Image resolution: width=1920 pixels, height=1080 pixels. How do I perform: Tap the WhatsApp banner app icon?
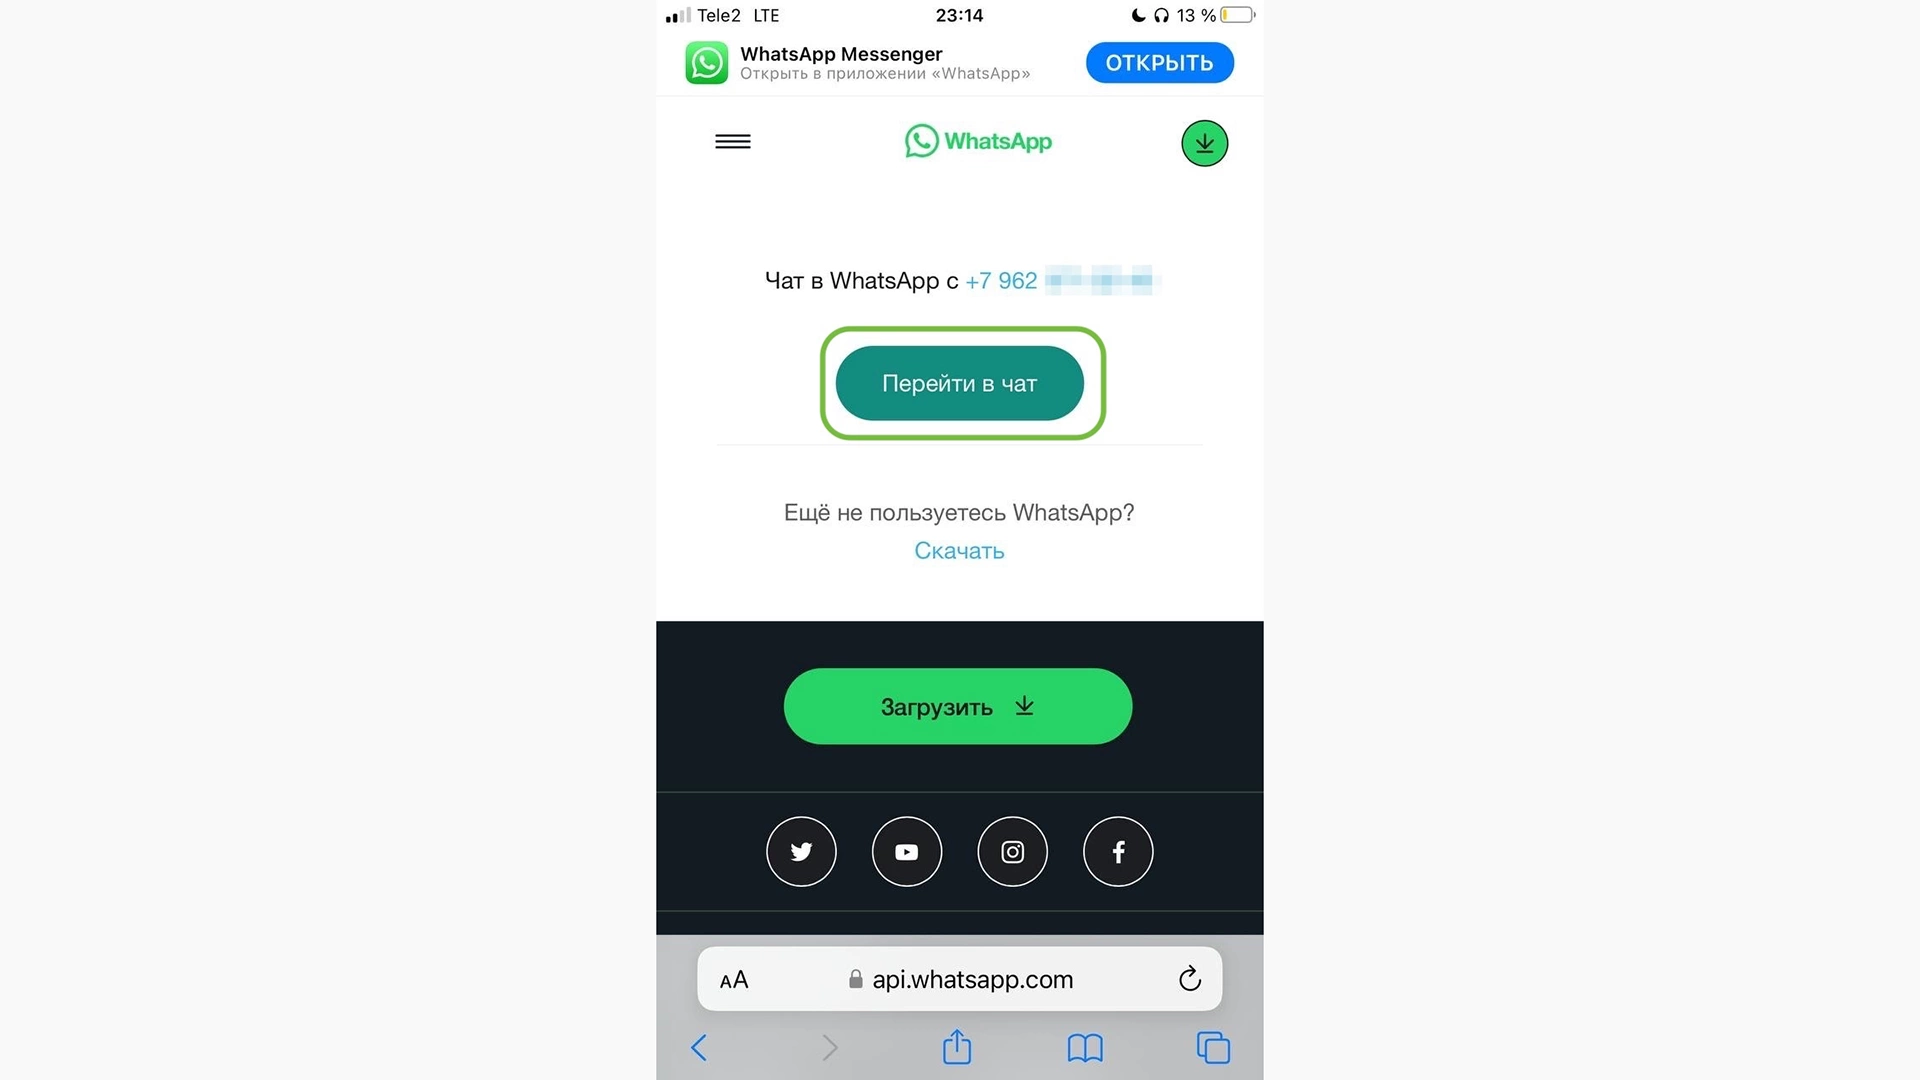(x=705, y=62)
